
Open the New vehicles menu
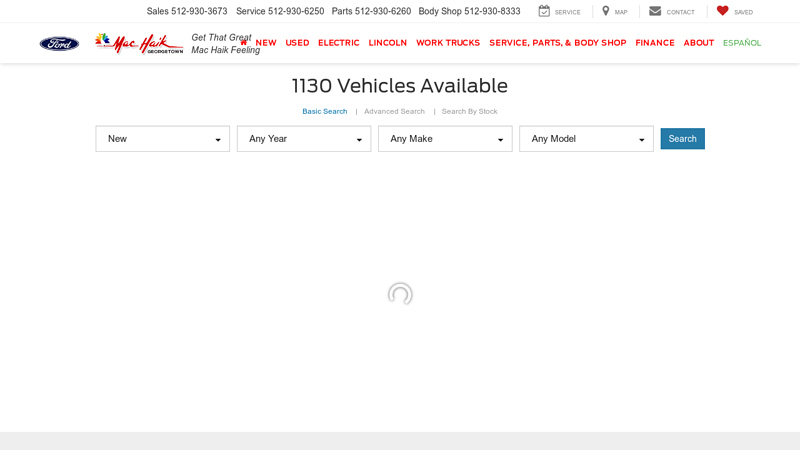266,43
